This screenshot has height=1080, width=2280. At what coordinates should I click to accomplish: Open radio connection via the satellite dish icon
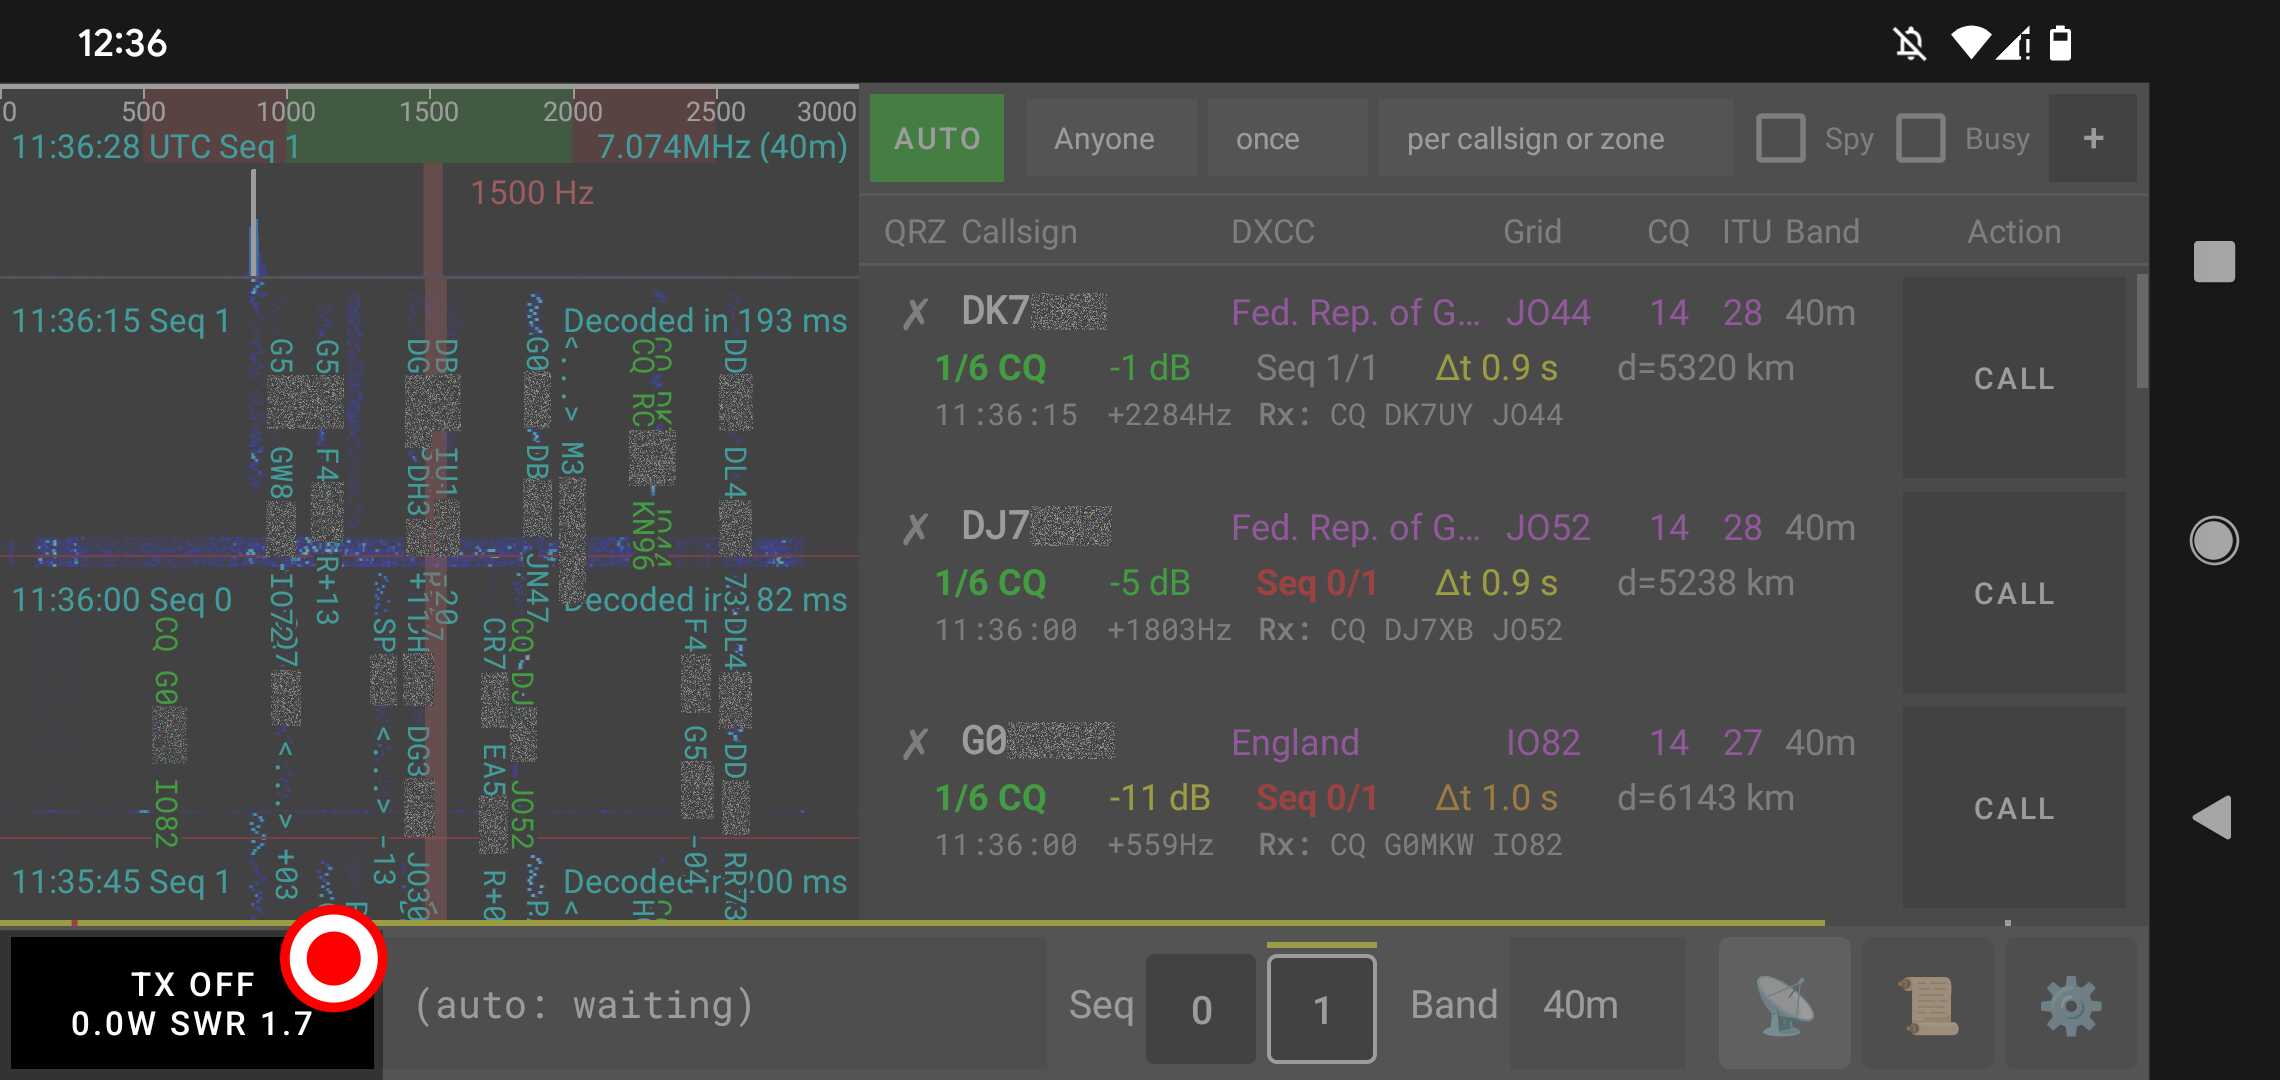1784,1003
